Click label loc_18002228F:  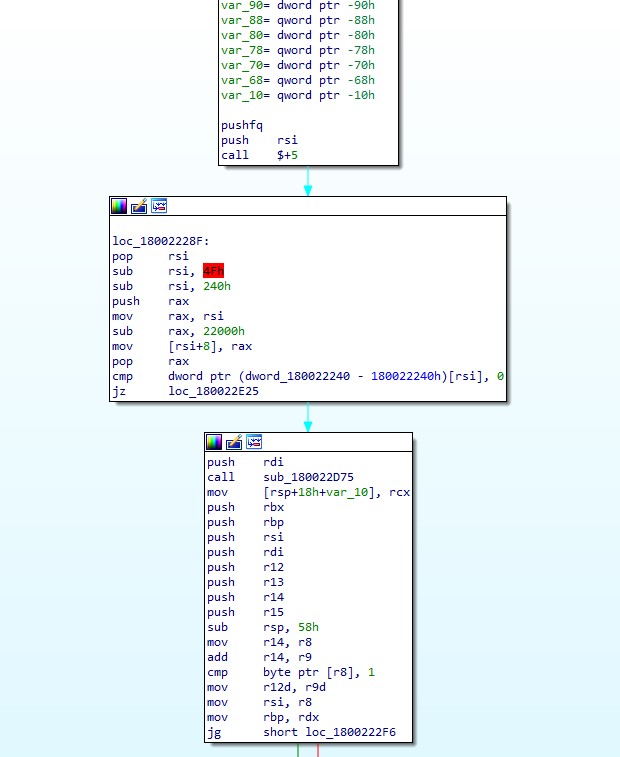[x=161, y=241]
